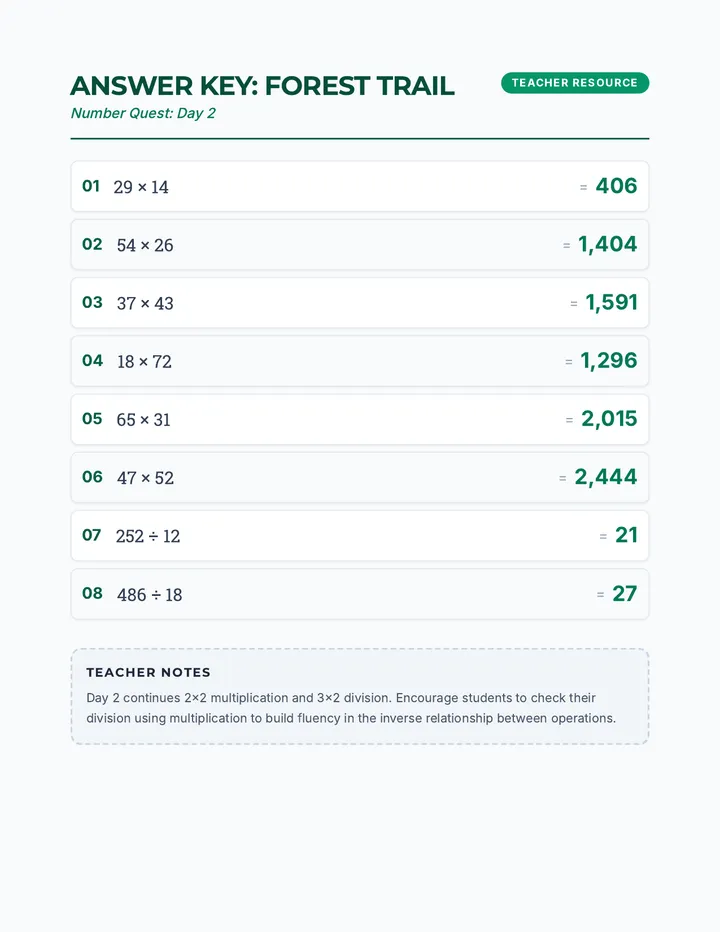Viewport: 720px width, 932px height.
Task: Click the 2,444 answer value
Action: (x=606, y=477)
